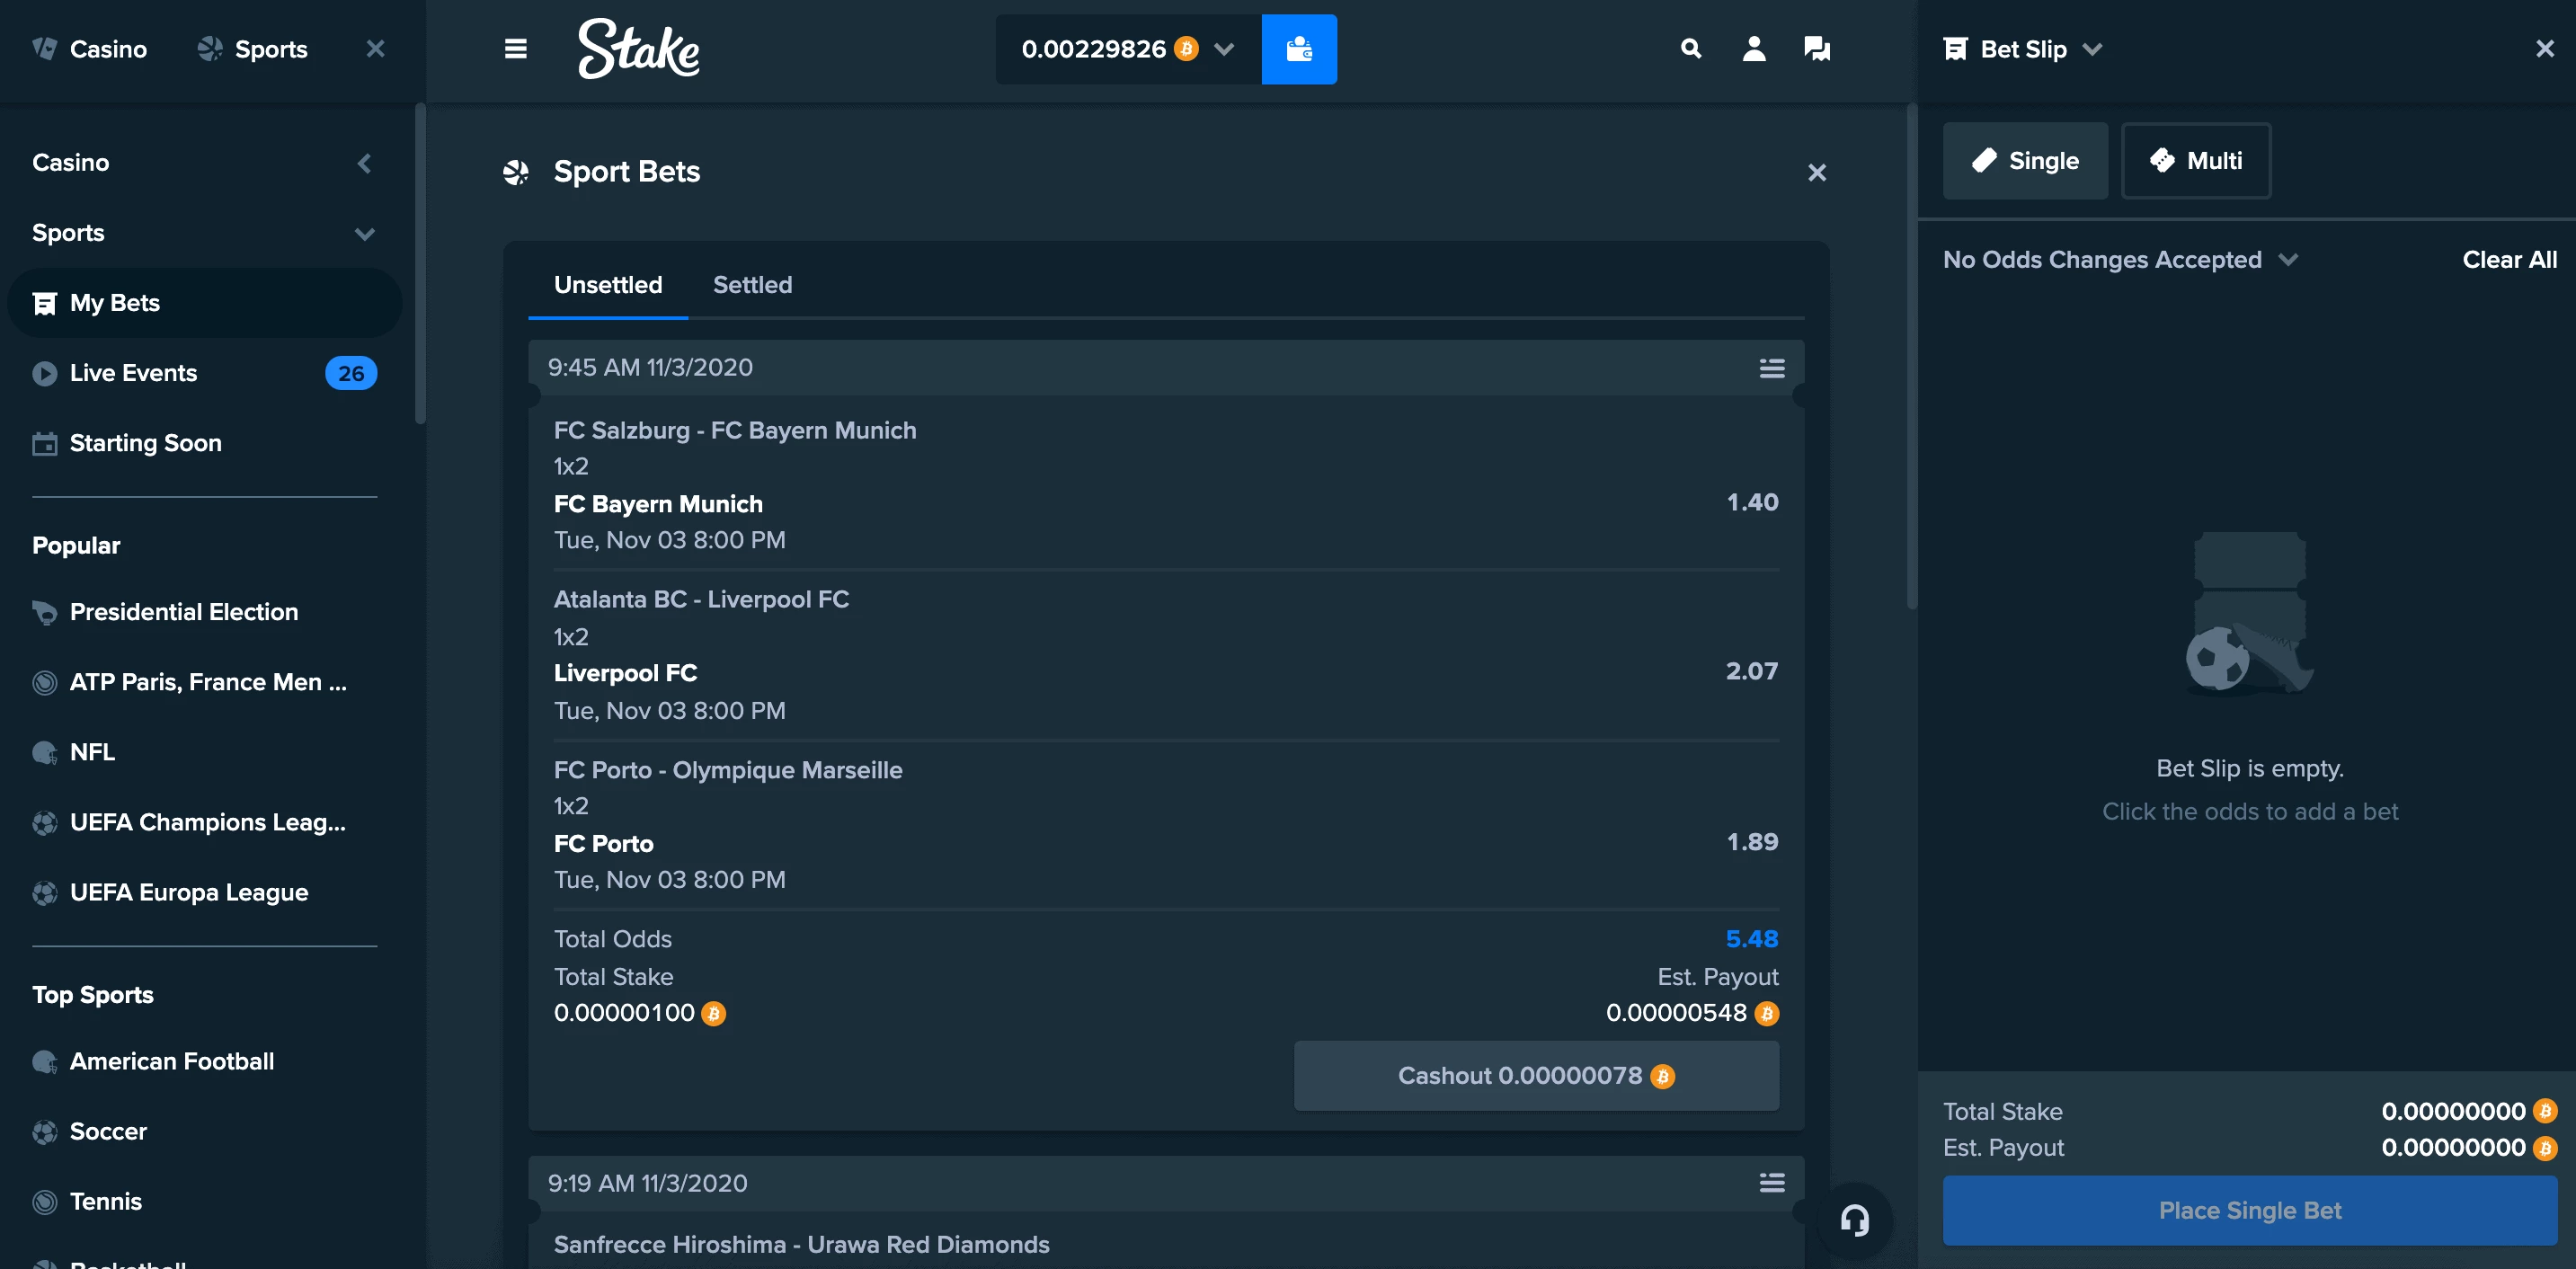Click the Live Events count badge 26
Viewport: 2576px width, 1269px height.
pyautogui.click(x=351, y=373)
